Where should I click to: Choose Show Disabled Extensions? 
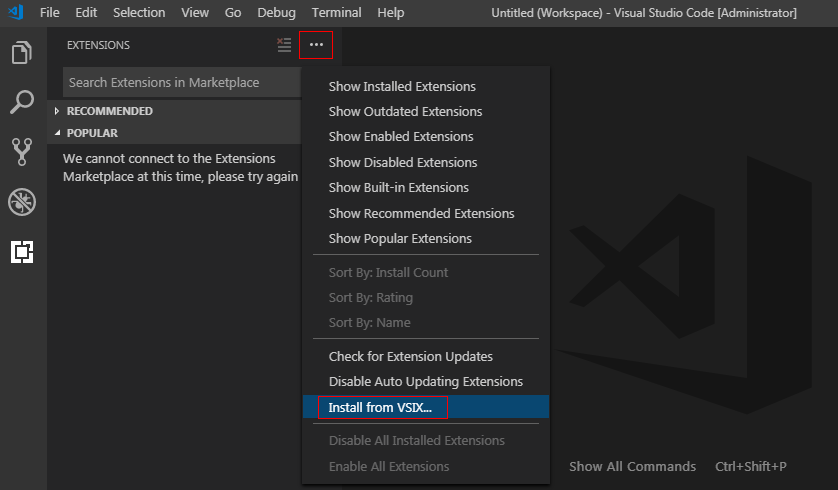pos(403,162)
